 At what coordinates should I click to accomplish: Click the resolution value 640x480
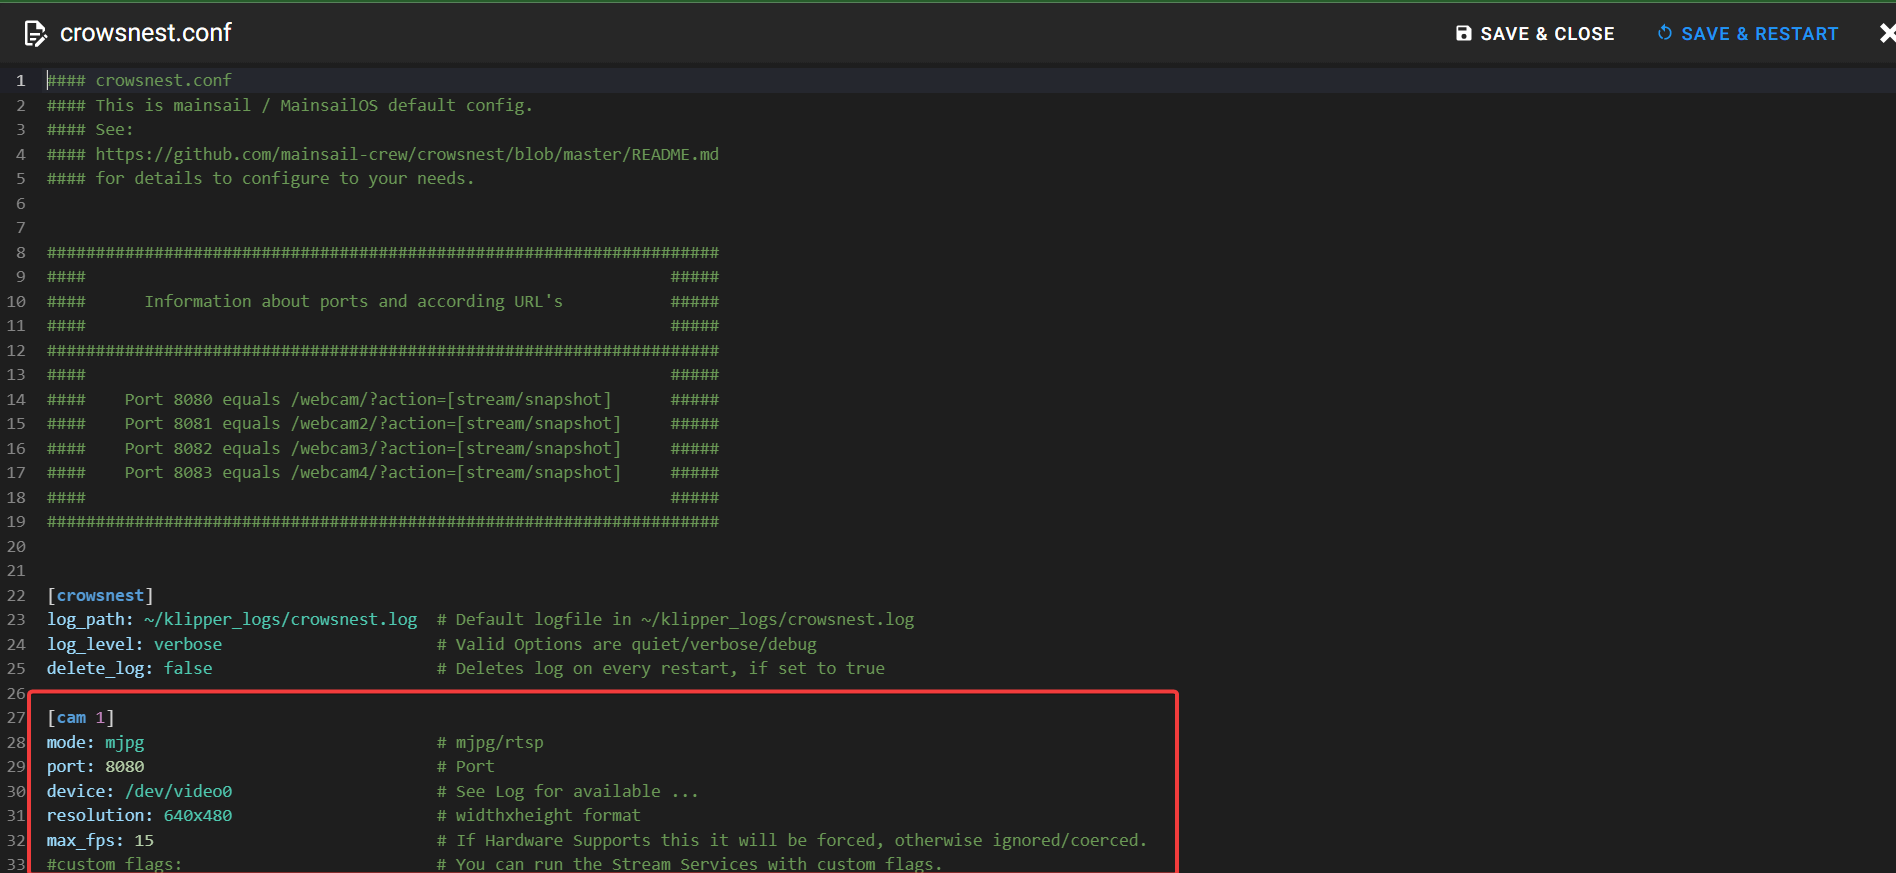197,816
